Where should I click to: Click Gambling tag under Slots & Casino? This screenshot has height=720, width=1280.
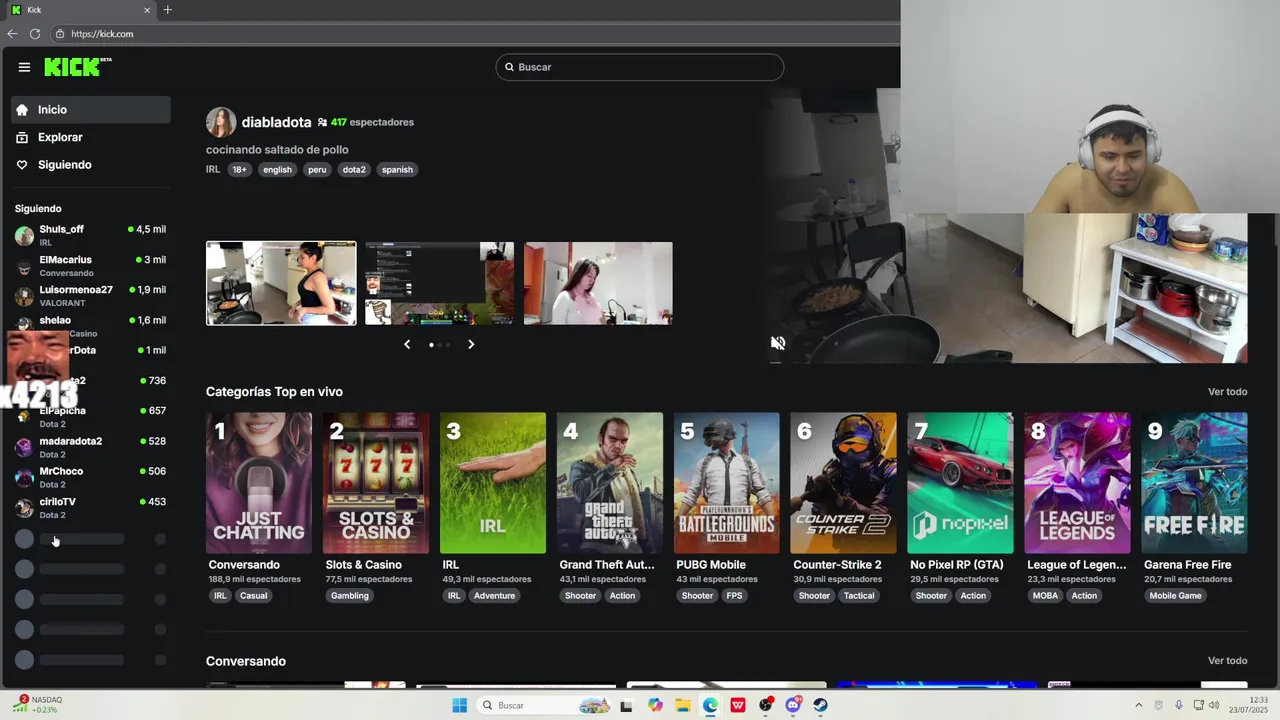[350, 596]
